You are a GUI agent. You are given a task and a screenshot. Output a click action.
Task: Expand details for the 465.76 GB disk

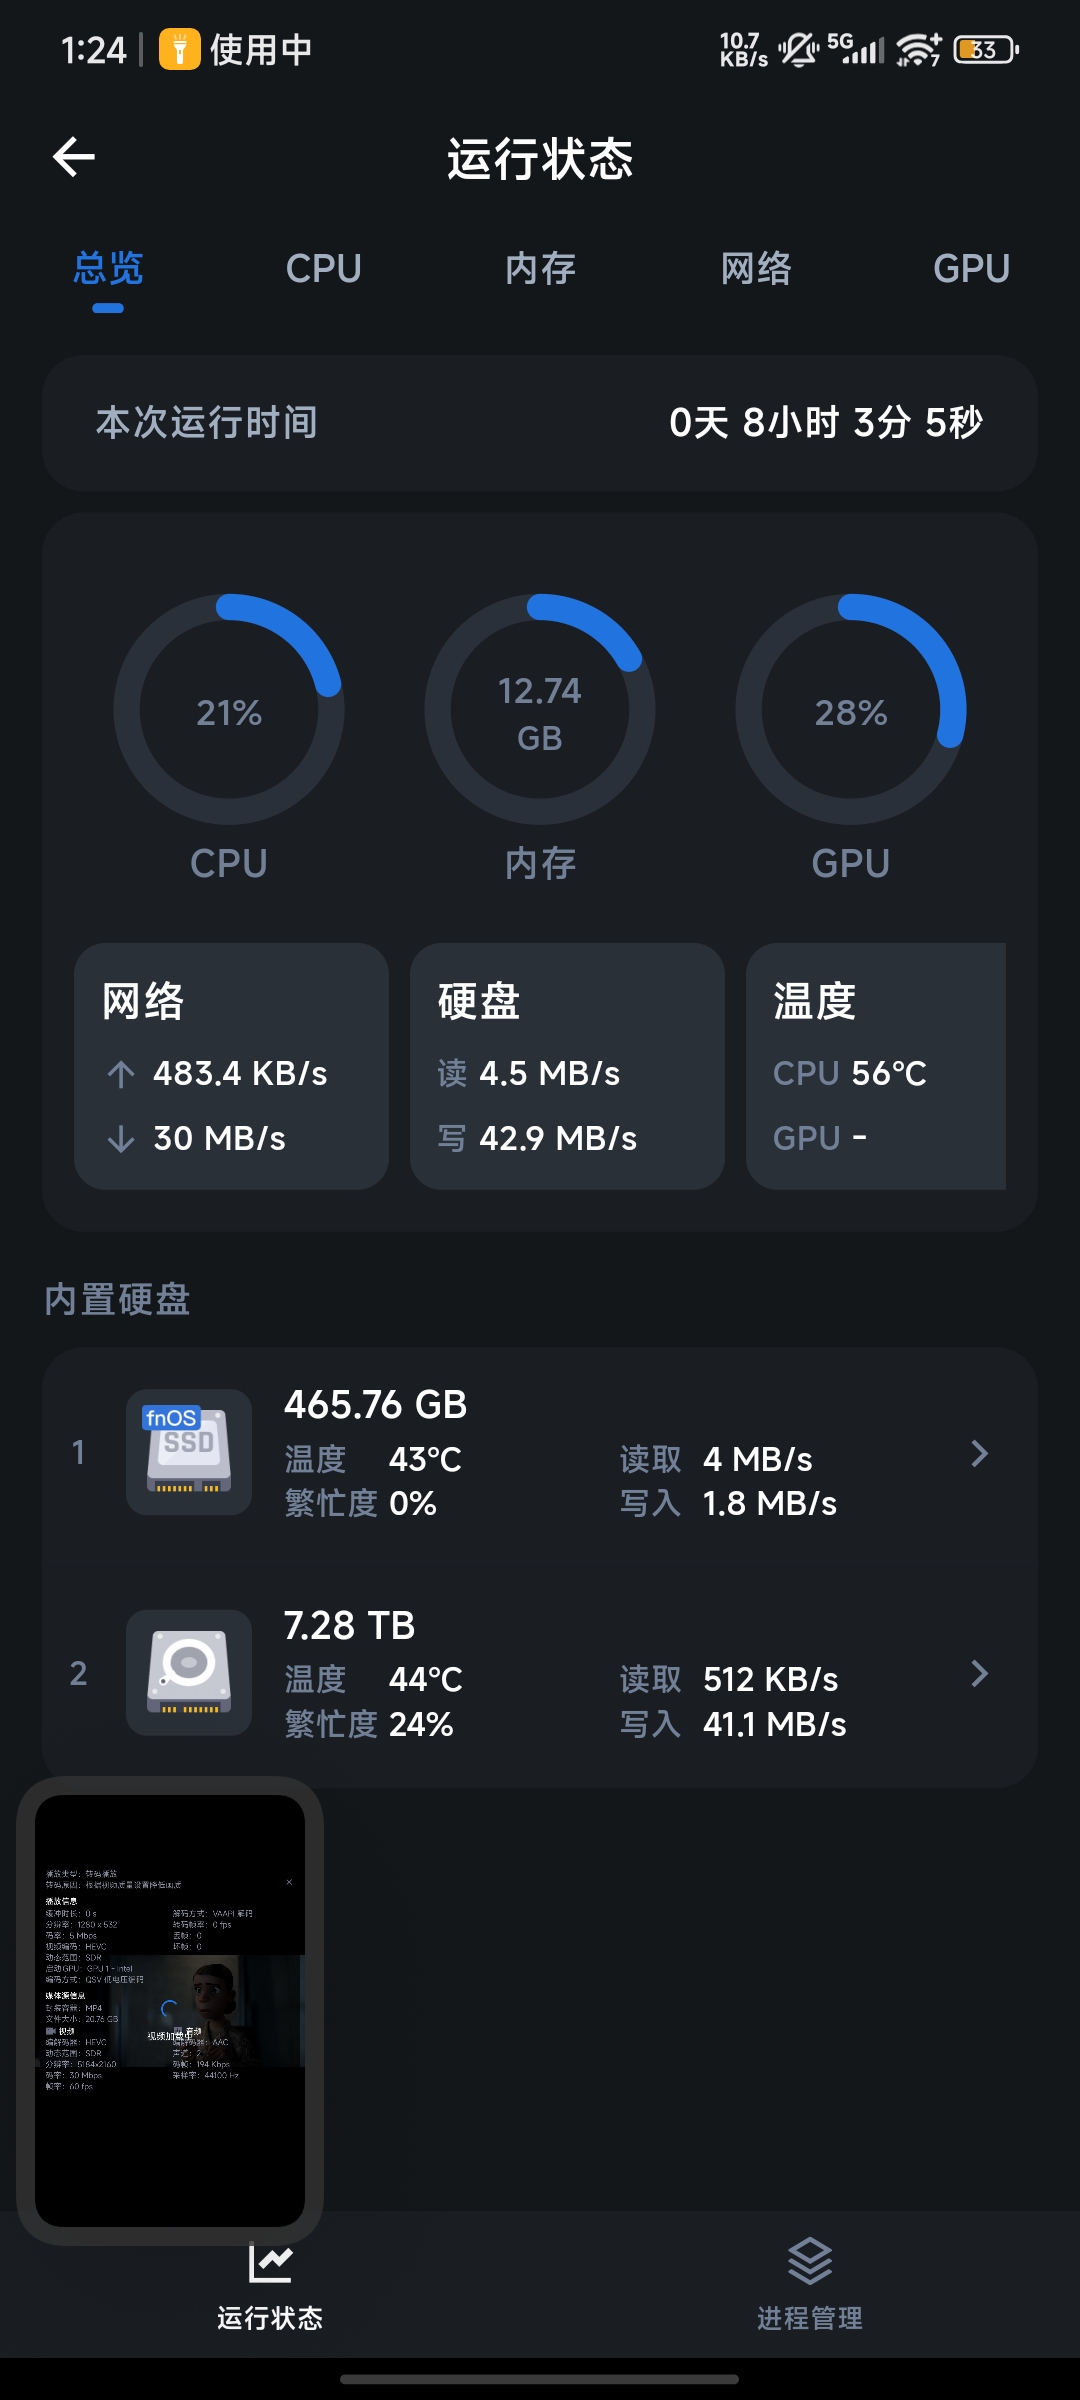click(979, 1453)
